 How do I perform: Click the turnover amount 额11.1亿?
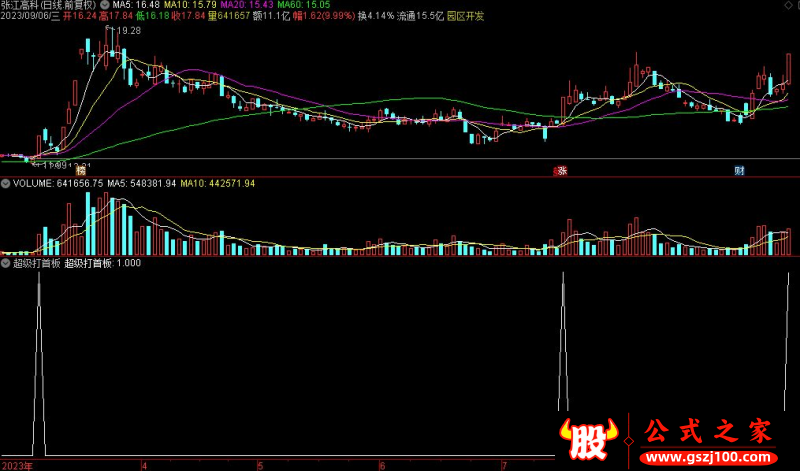pos(271,16)
